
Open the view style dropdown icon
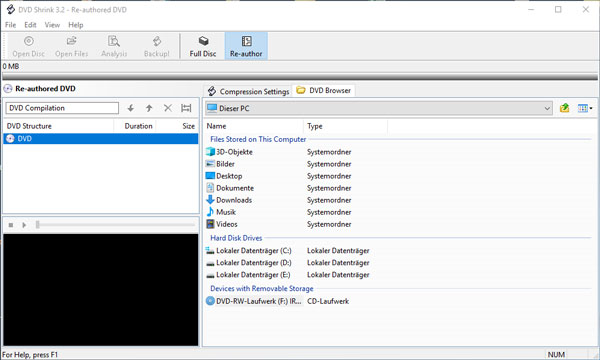click(x=585, y=108)
